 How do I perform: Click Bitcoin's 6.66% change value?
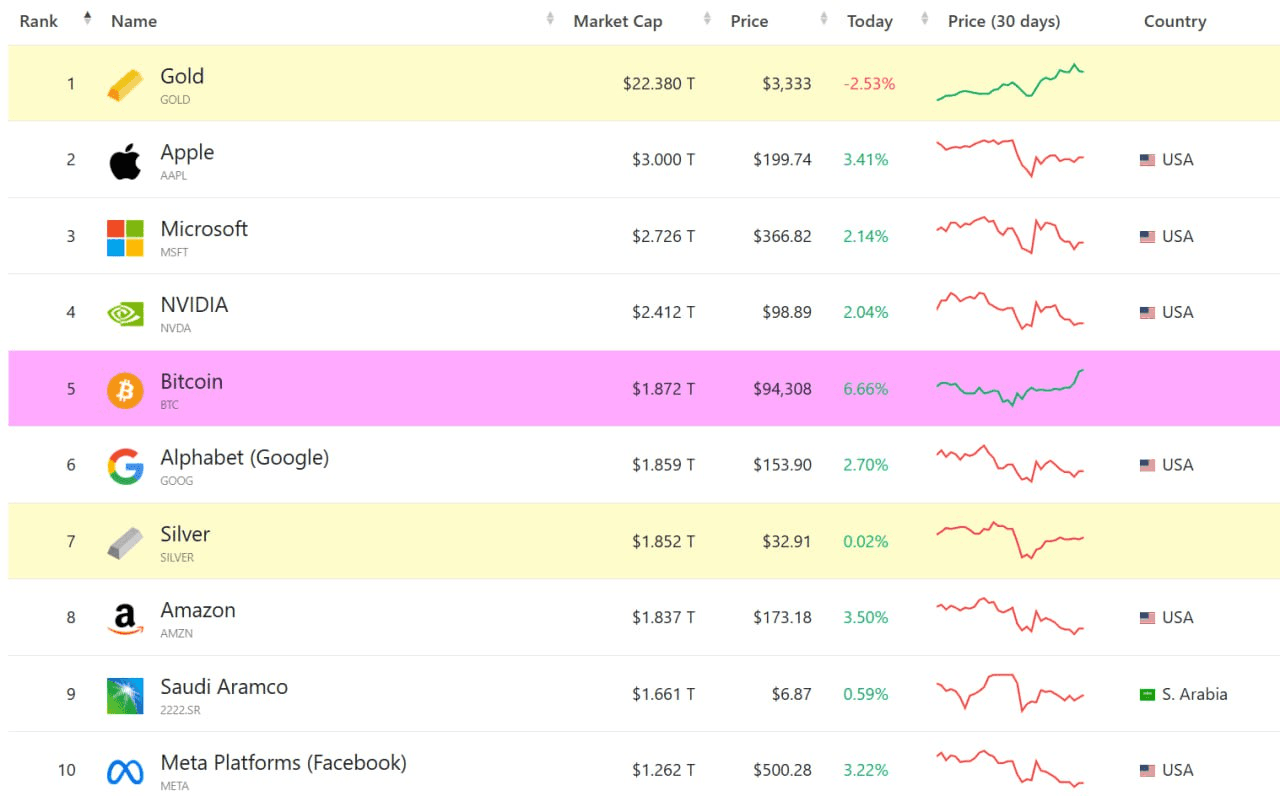coord(865,389)
